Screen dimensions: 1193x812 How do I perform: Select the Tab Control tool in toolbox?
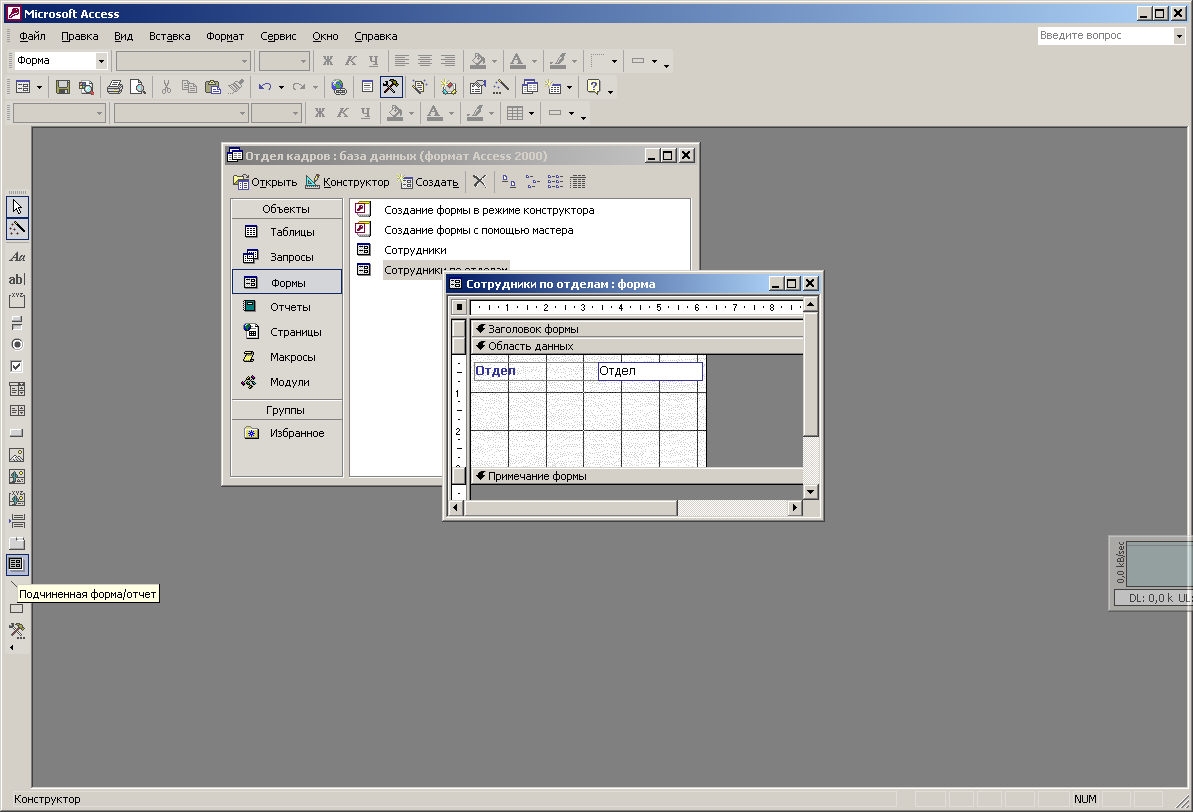(17, 543)
